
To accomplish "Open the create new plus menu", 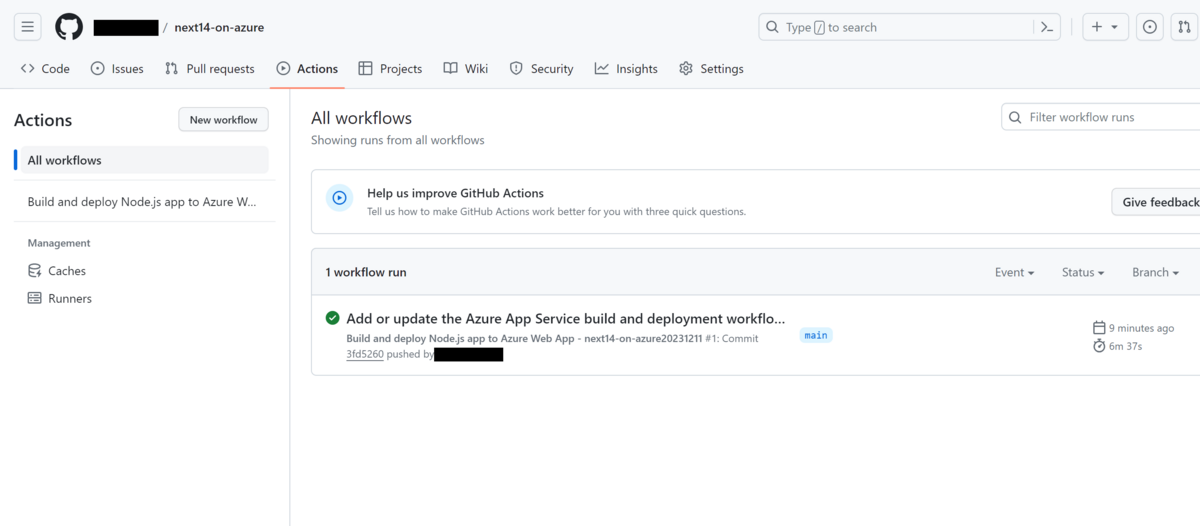I will click(1105, 27).
